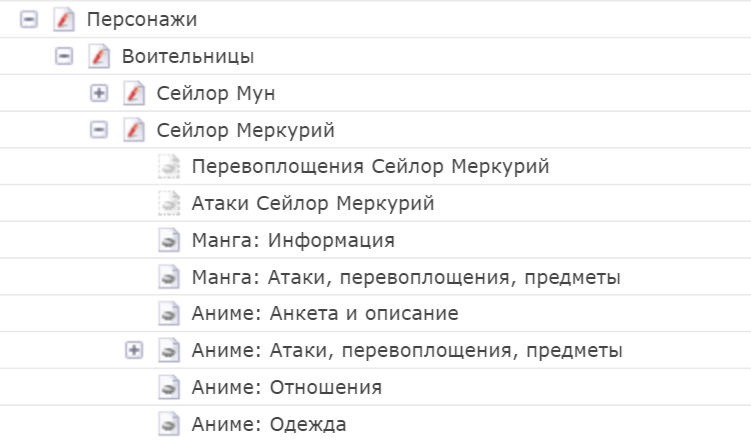Click the Манга: Информация document icon
Image resolution: width=751 pixels, height=441 pixels.
[x=169, y=241]
